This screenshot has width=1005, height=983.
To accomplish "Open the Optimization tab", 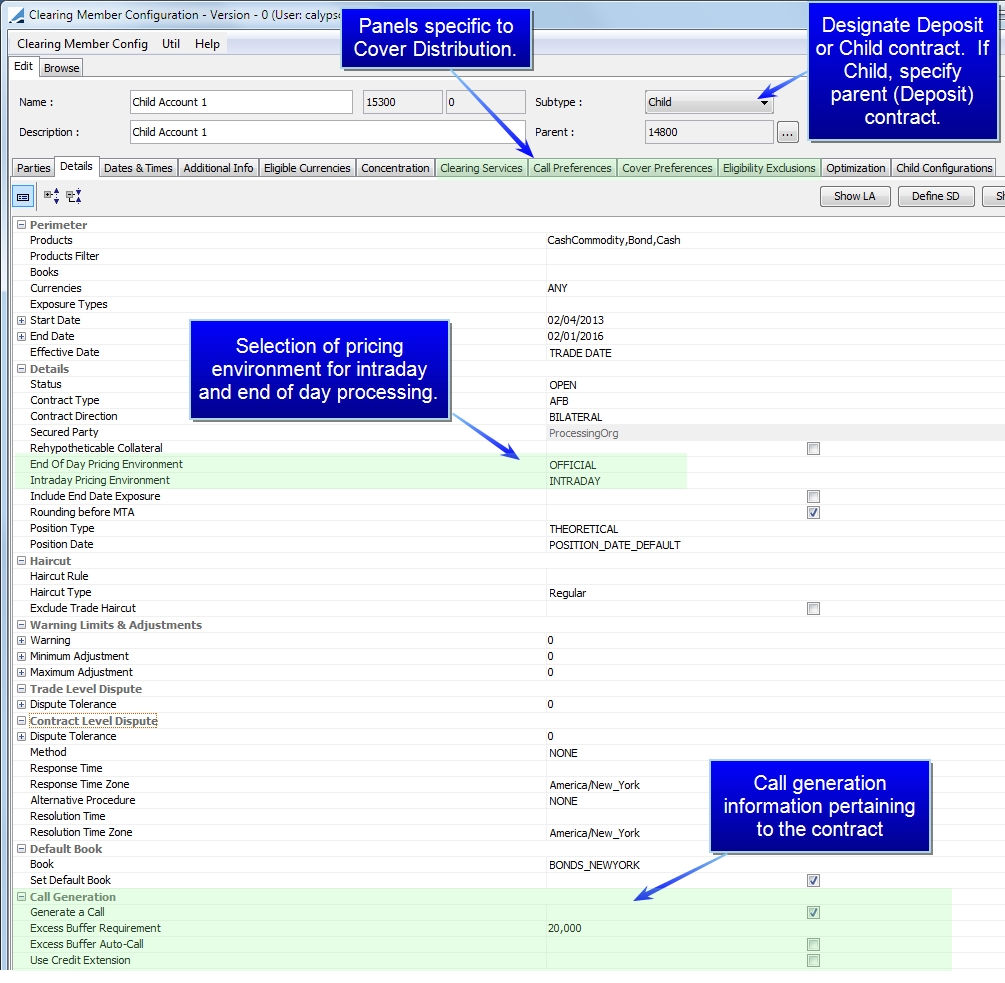I will tap(855, 168).
